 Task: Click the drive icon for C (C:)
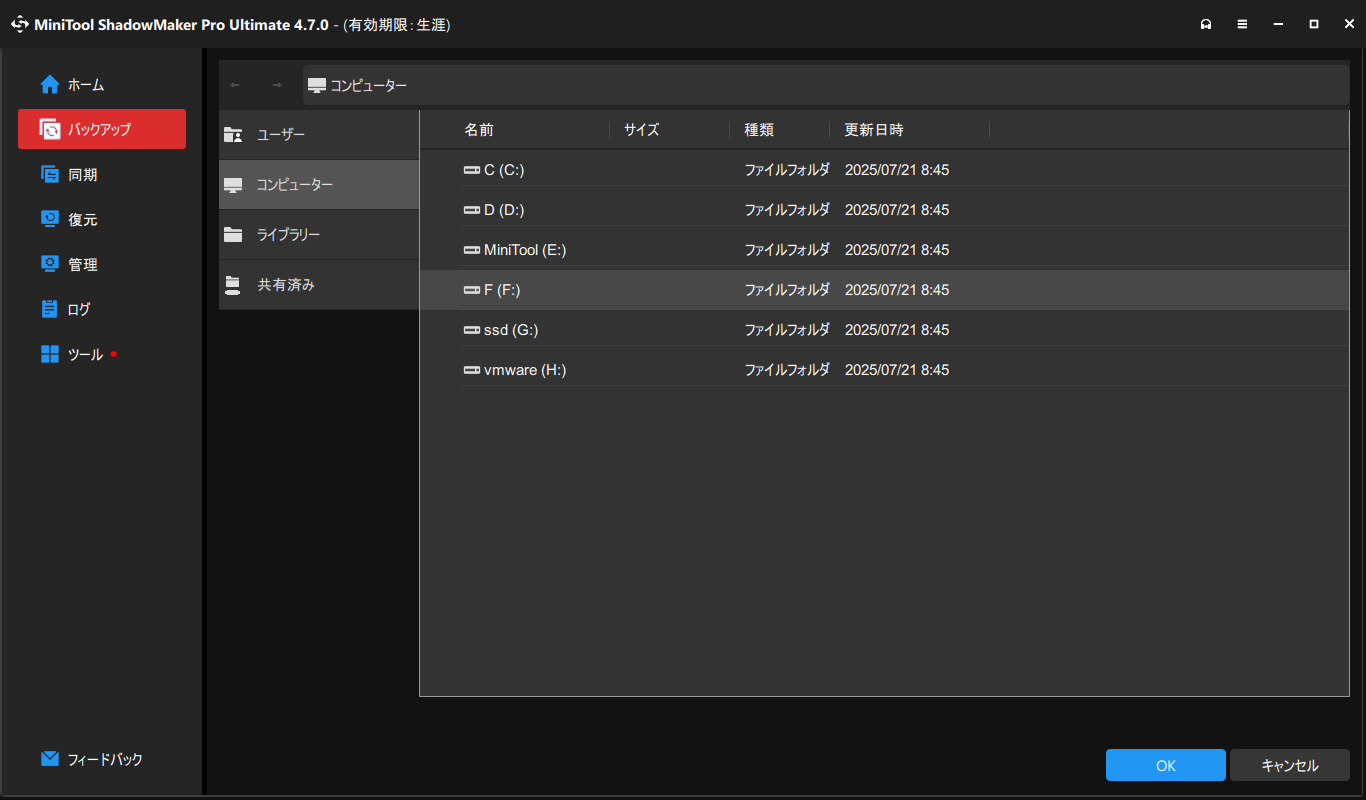[x=472, y=170]
